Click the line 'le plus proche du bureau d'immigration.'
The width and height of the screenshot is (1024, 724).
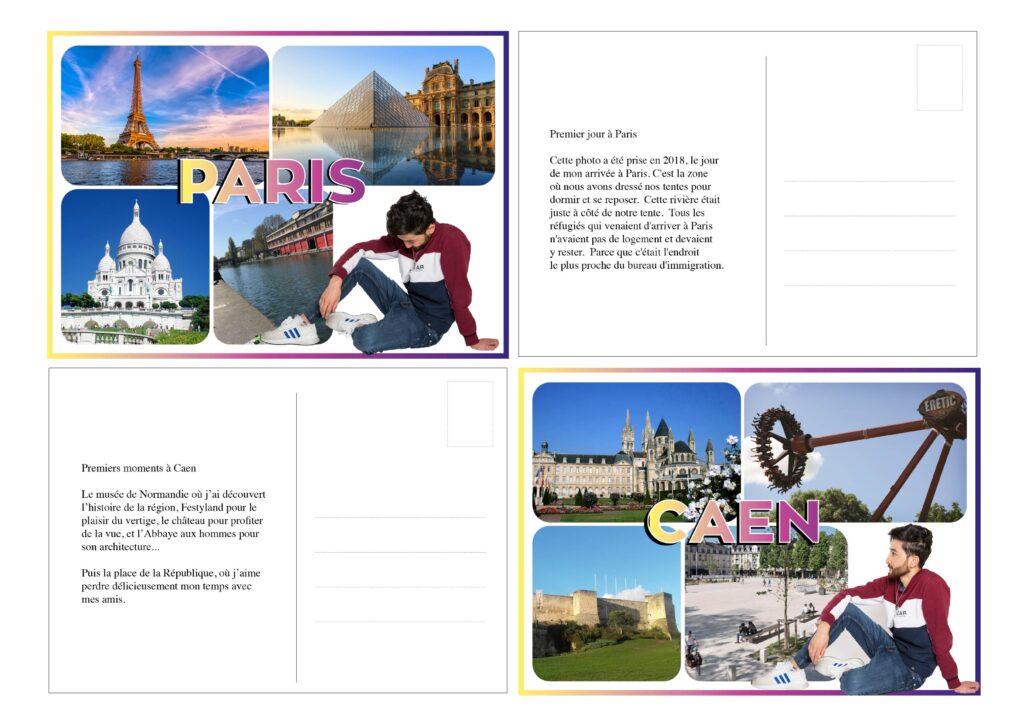click(637, 266)
